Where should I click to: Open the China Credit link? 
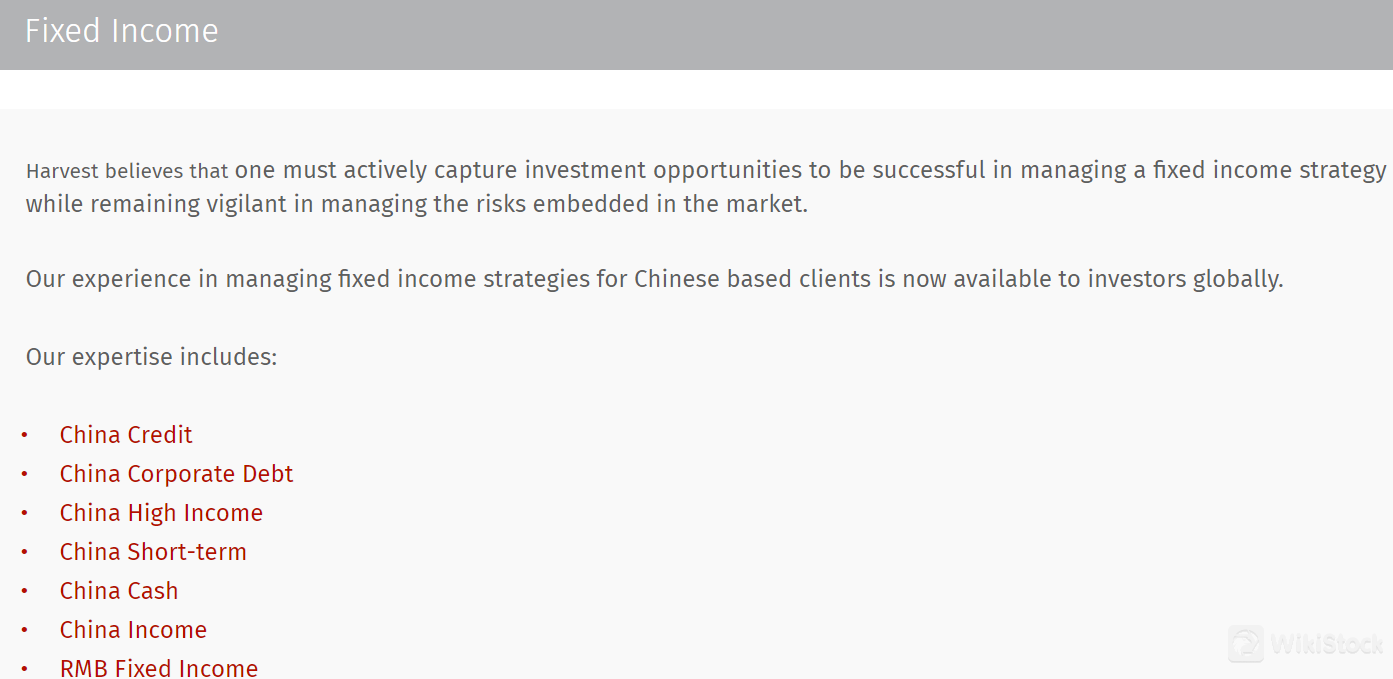click(x=126, y=435)
